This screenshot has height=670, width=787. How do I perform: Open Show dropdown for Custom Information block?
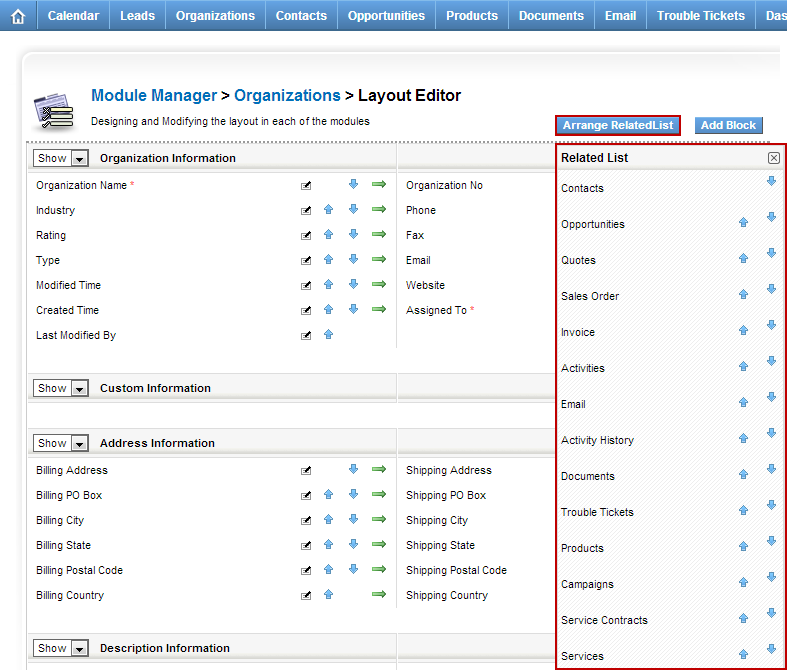61,388
